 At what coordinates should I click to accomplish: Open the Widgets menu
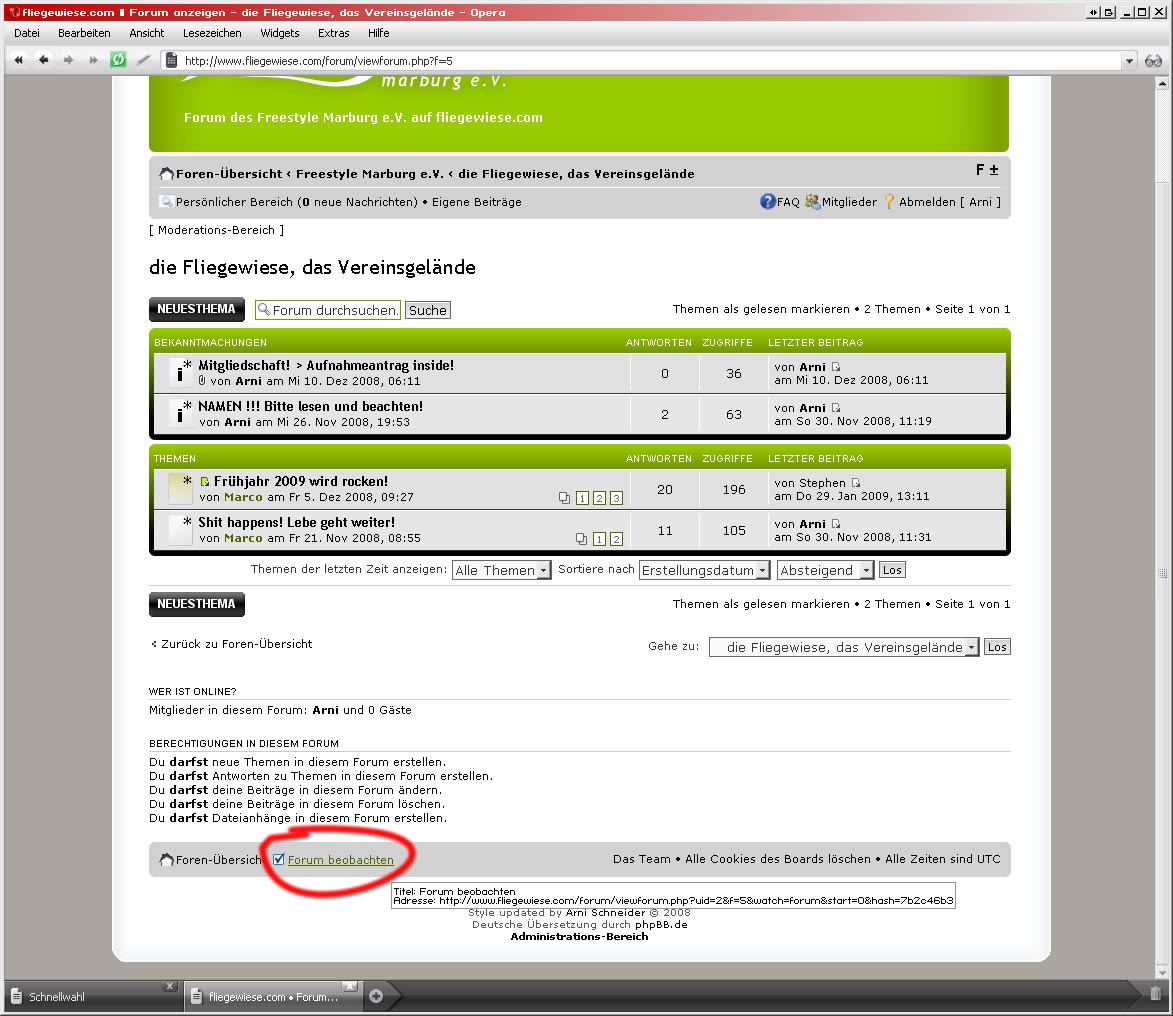click(x=279, y=33)
